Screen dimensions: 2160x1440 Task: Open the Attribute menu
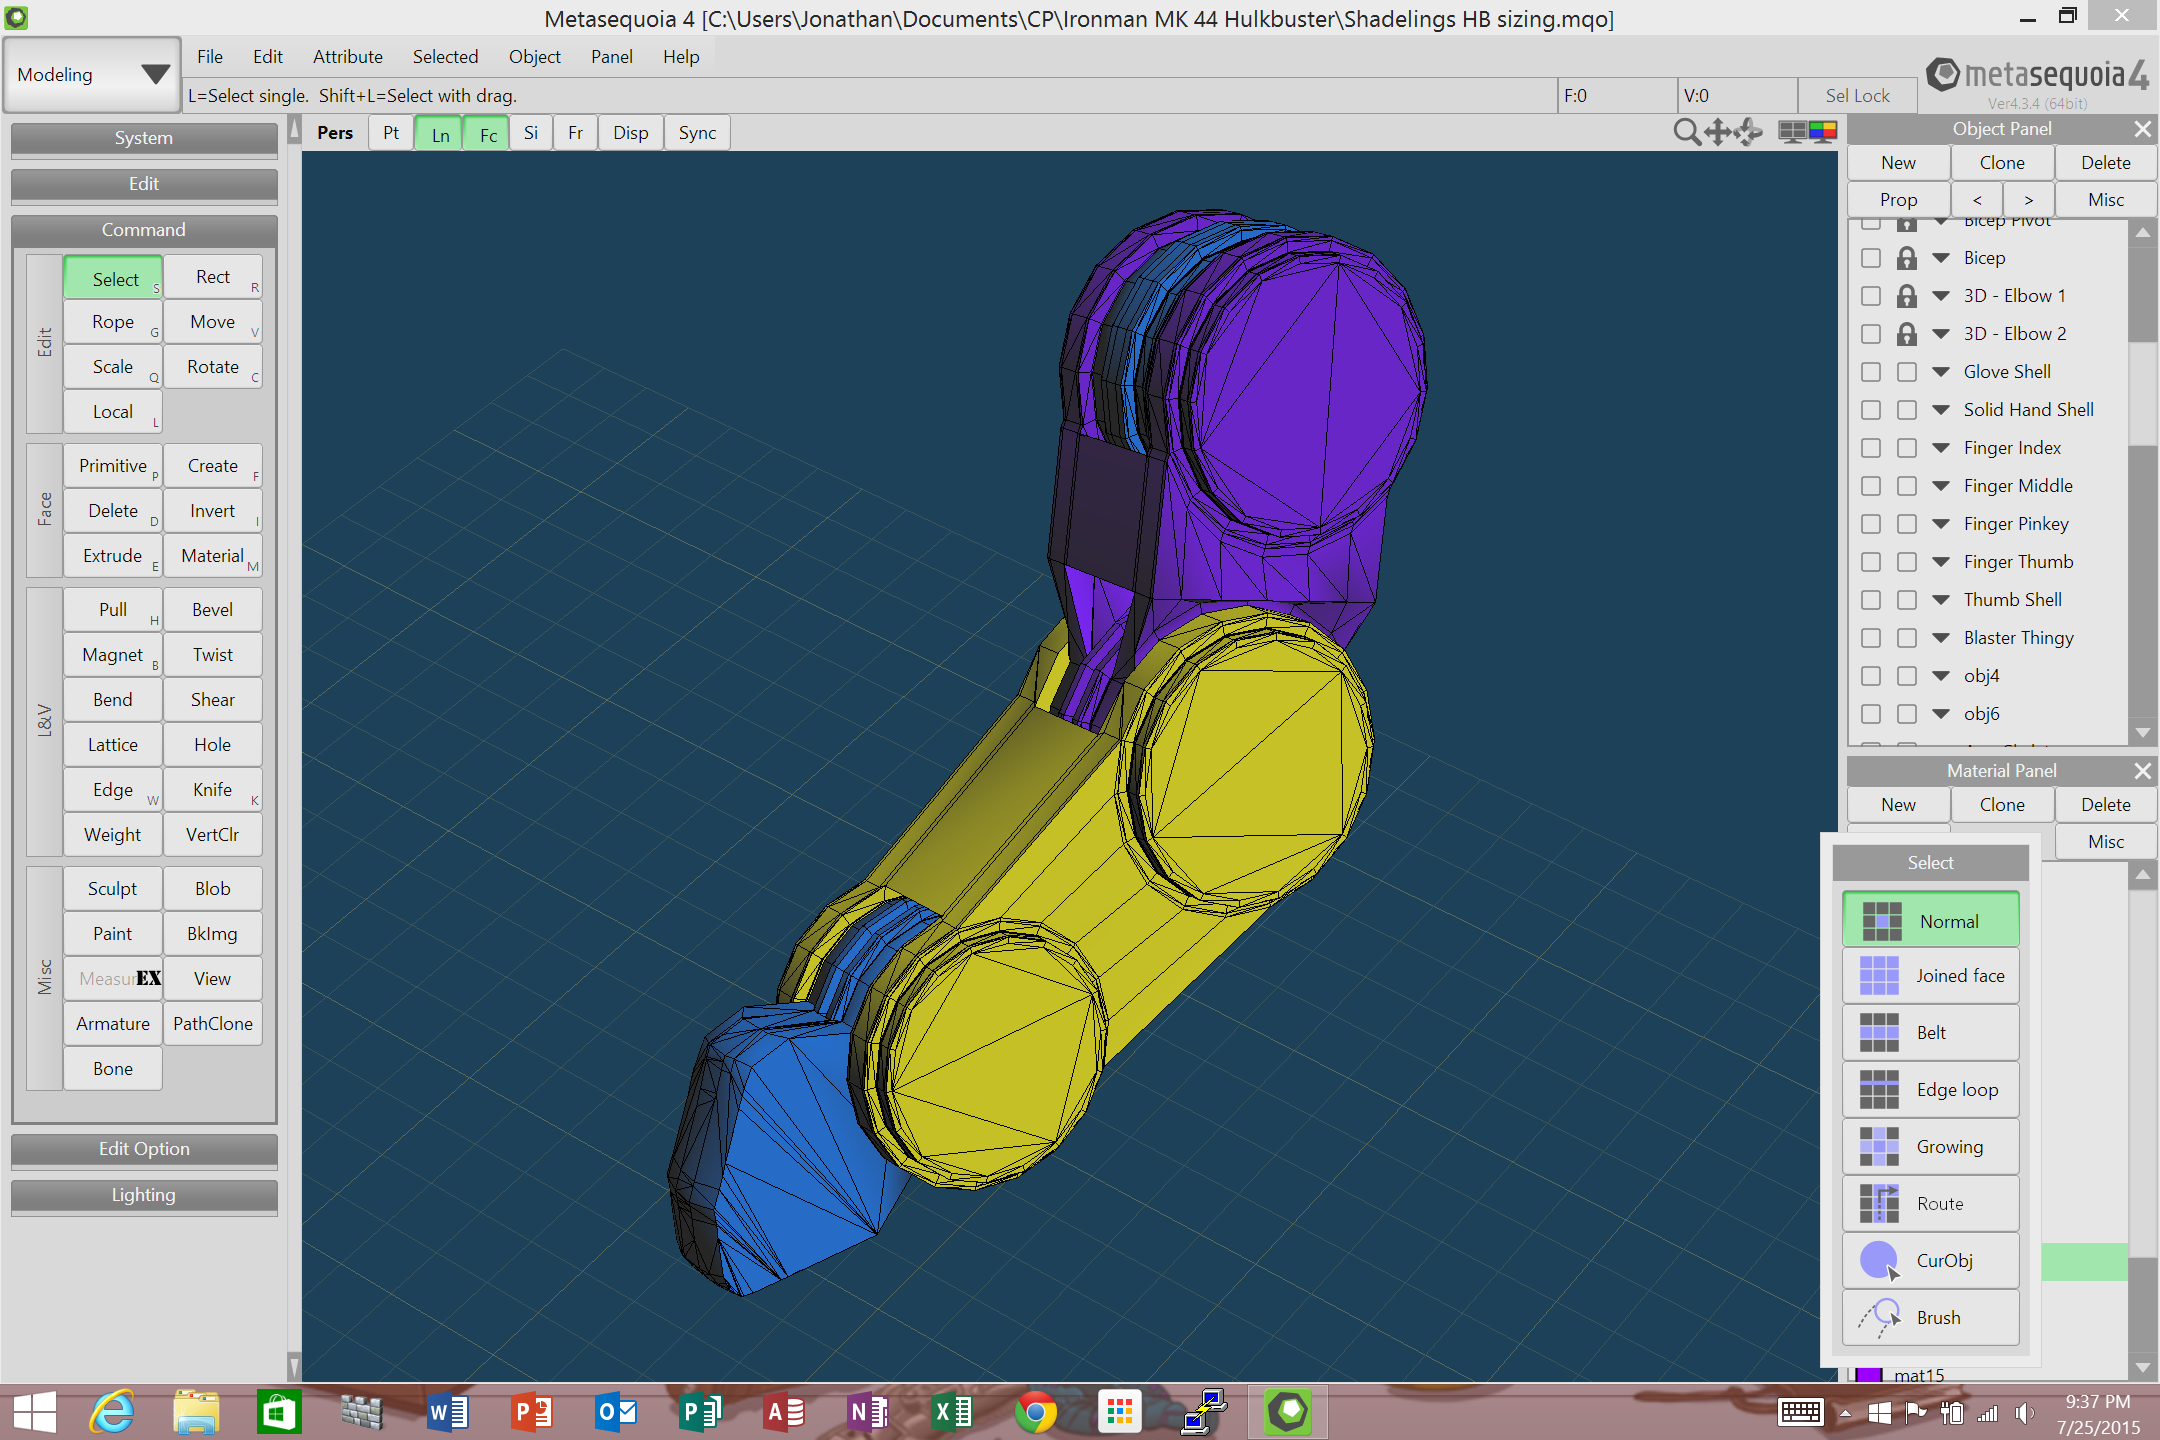[348, 57]
